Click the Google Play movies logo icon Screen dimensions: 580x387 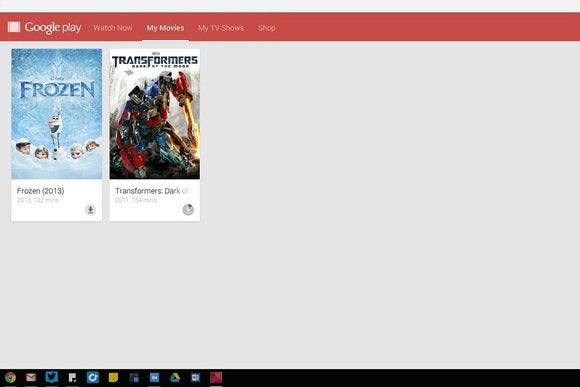click(x=14, y=27)
